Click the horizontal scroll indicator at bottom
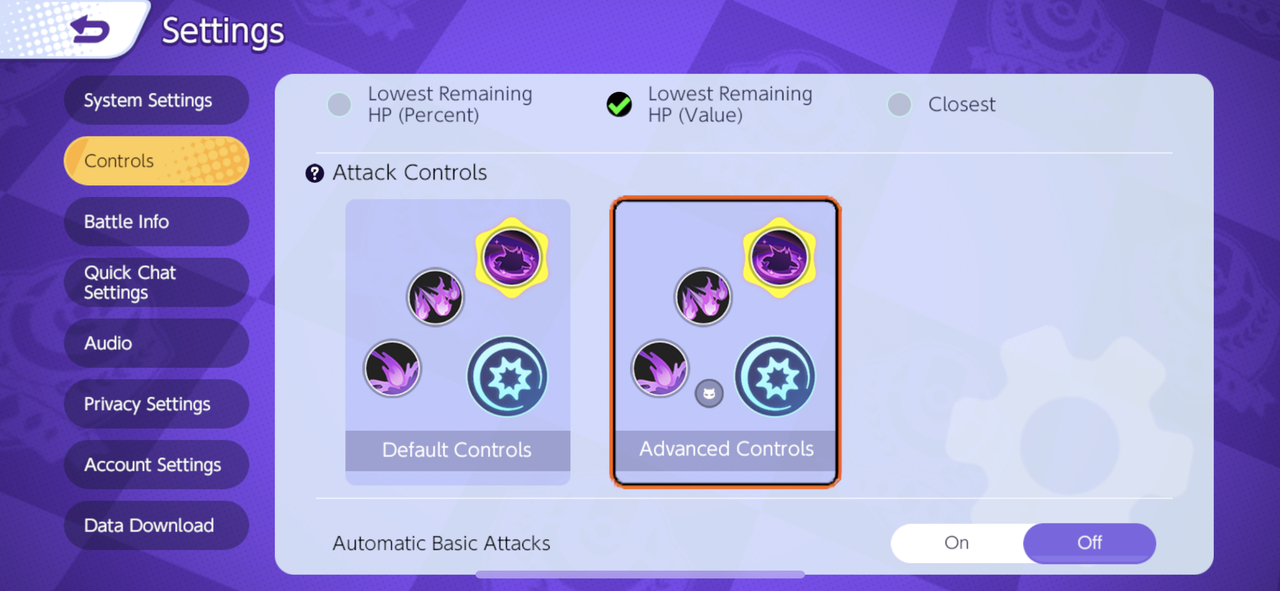 [x=640, y=574]
